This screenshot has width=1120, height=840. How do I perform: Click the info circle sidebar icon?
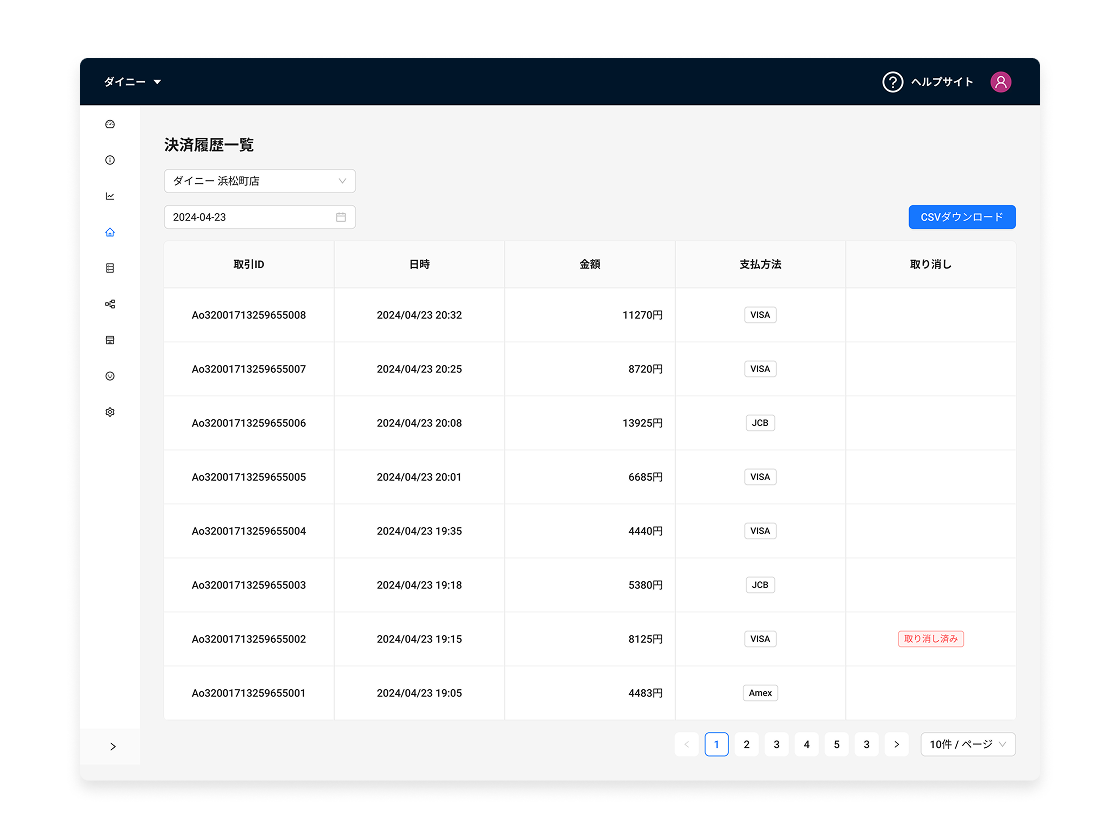pos(110,160)
